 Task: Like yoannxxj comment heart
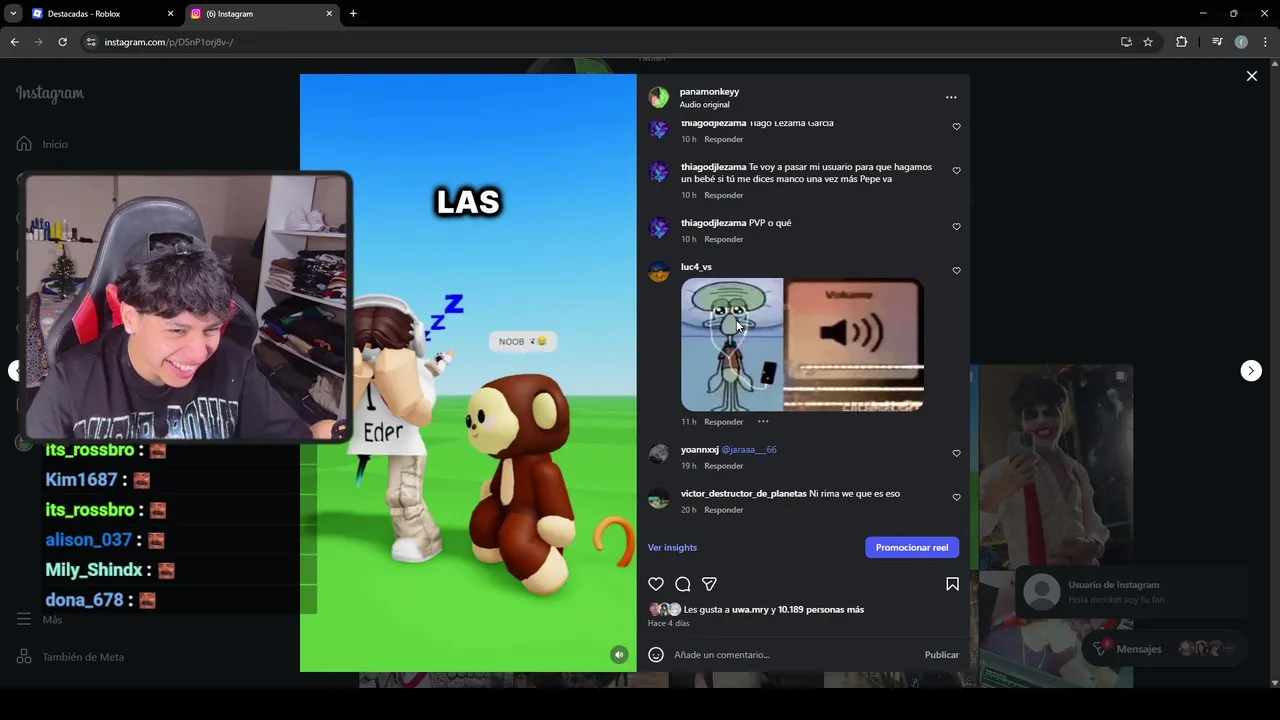coord(956,454)
